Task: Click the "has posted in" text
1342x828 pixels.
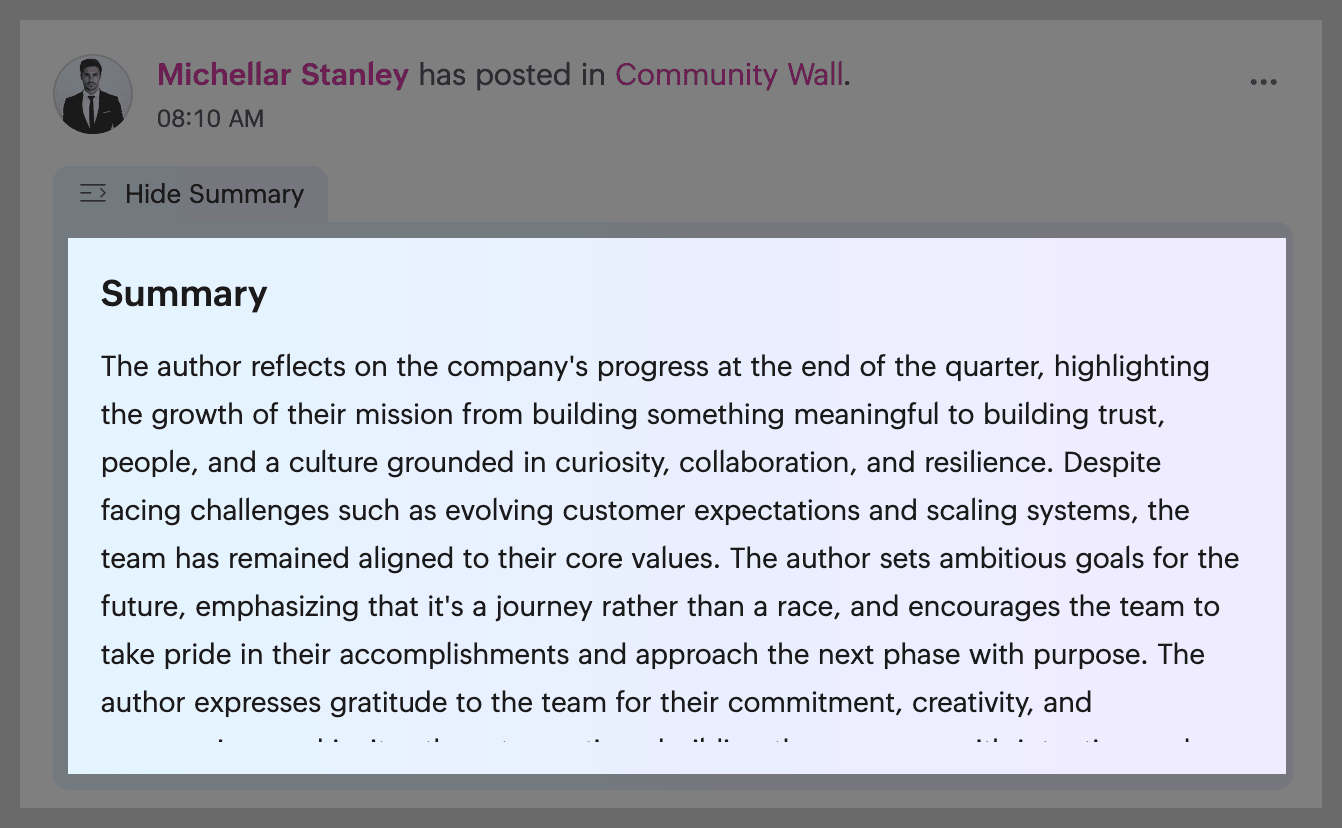Action: (x=511, y=75)
